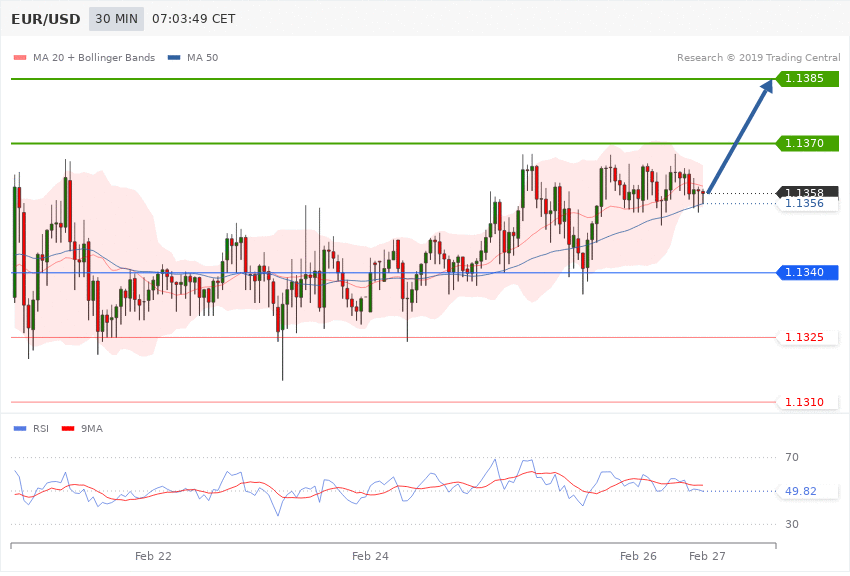Click the Research © 2019 Trading Central credit

point(758,57)
